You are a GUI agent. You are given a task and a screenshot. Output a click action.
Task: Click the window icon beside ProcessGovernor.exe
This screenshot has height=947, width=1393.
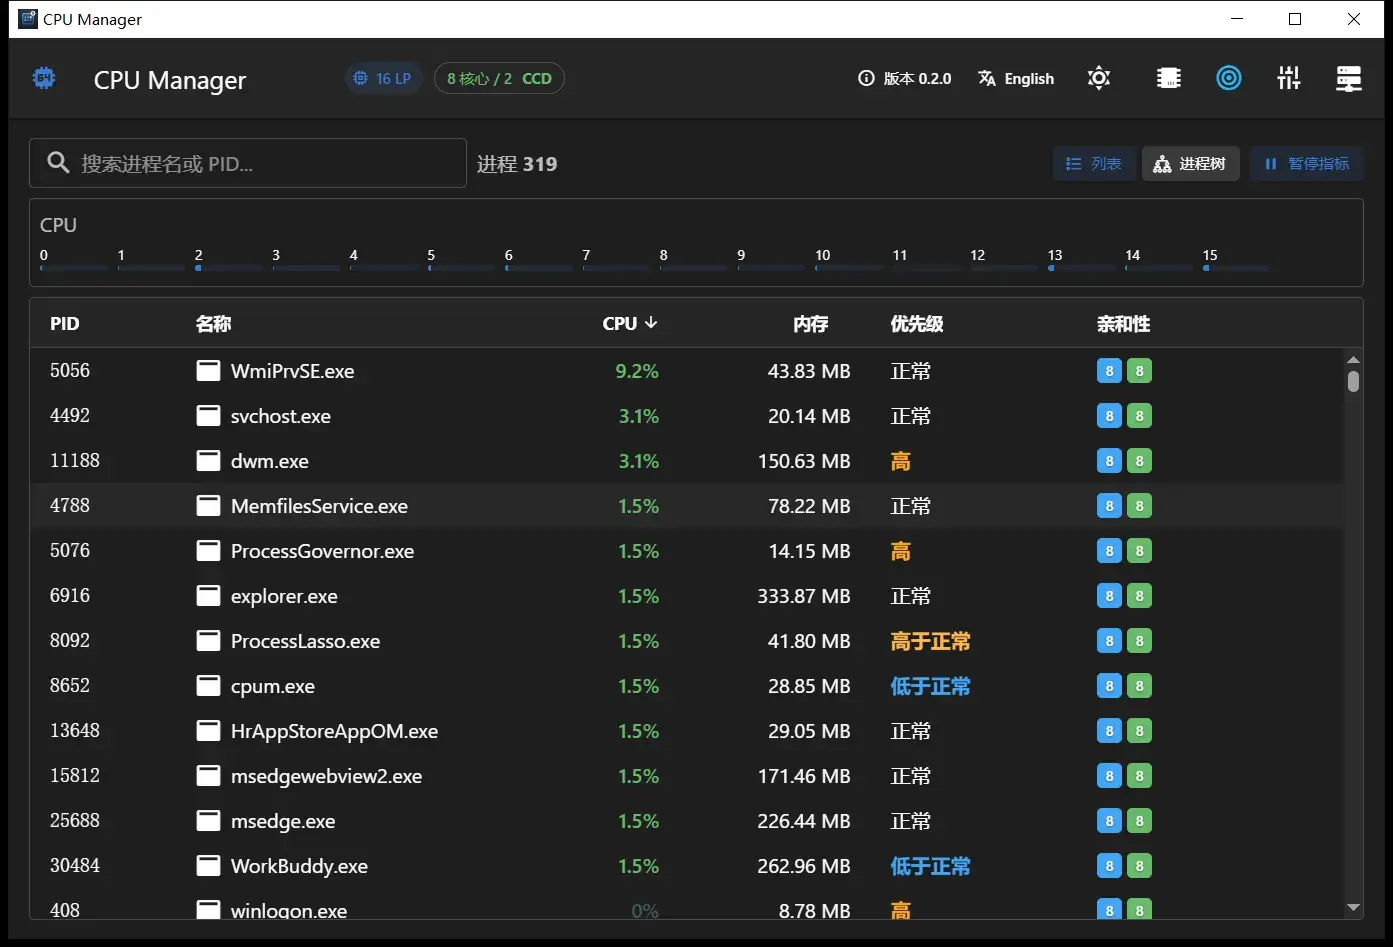point(208,551)
